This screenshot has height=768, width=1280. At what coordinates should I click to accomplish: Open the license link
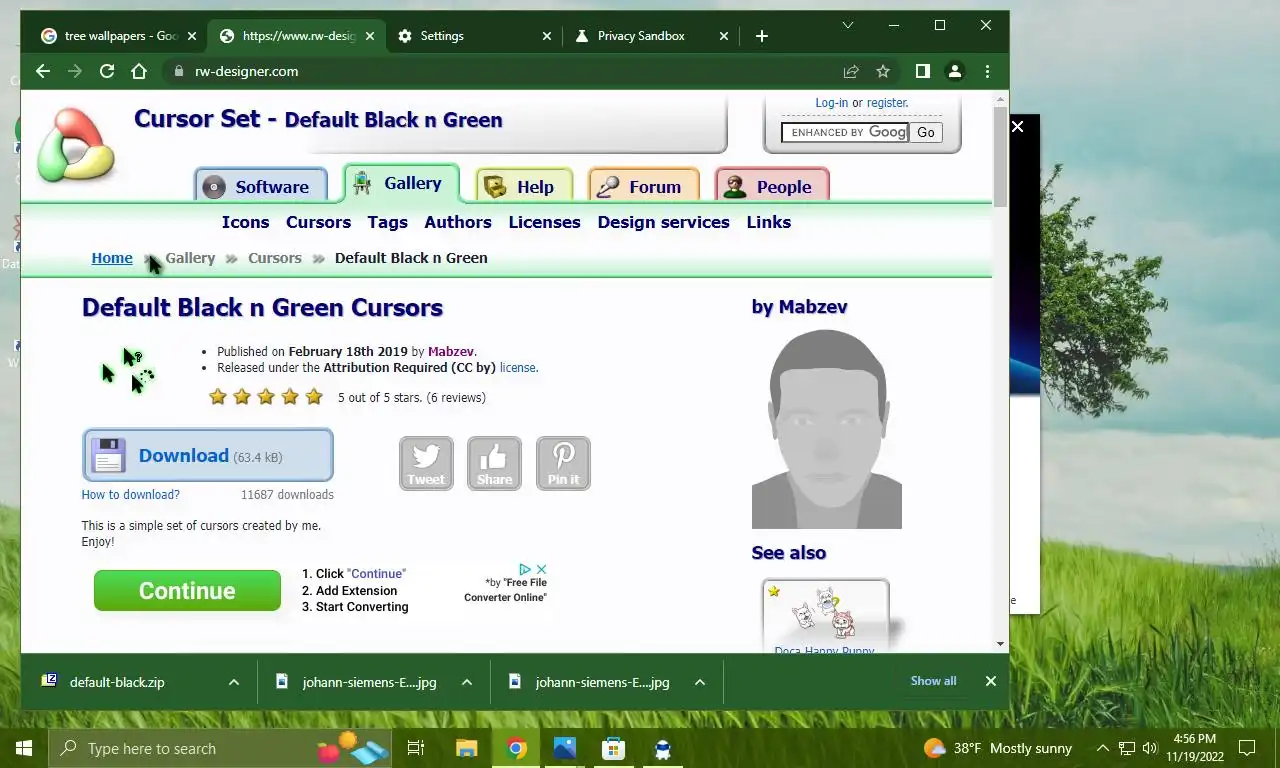[x=518, y=367]
